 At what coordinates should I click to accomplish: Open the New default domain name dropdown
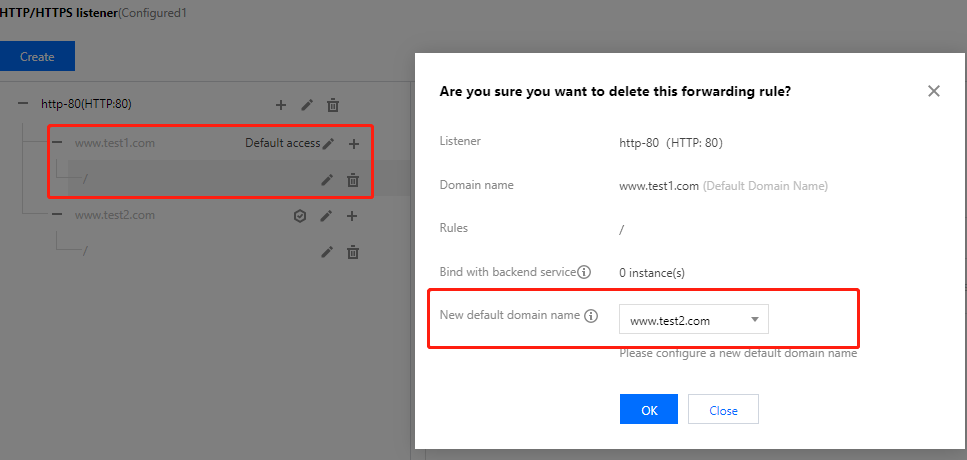point(694,320)
